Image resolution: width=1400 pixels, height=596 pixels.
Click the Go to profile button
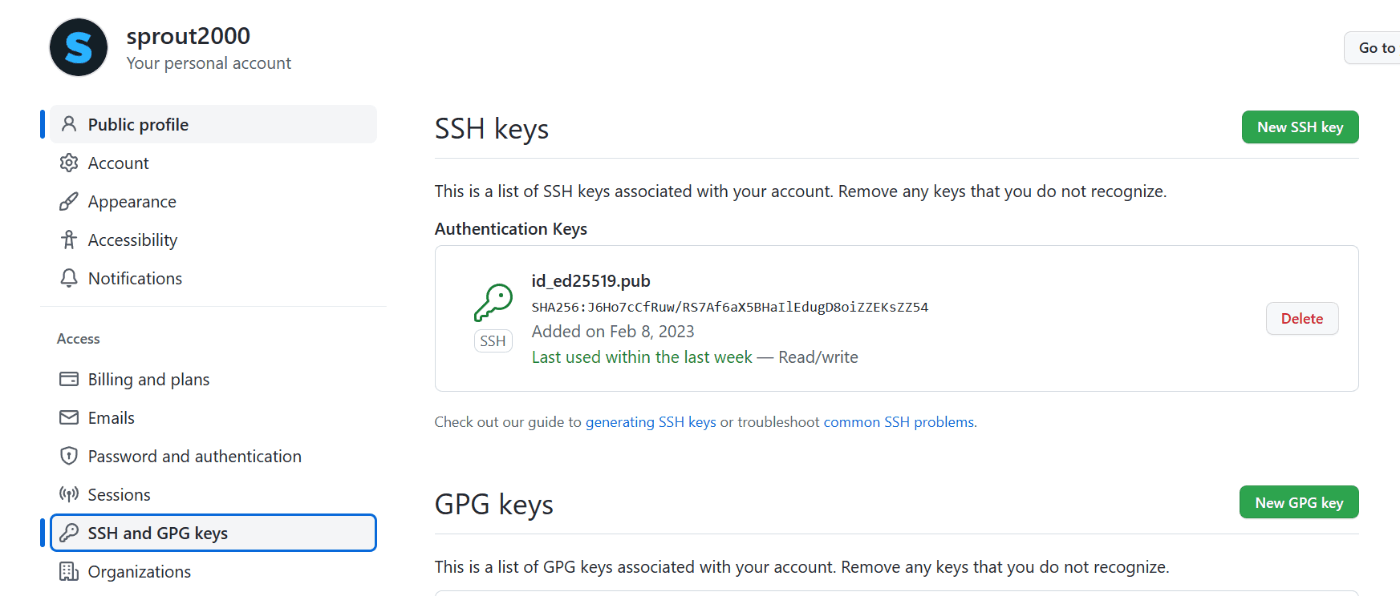pos(1376,48)
